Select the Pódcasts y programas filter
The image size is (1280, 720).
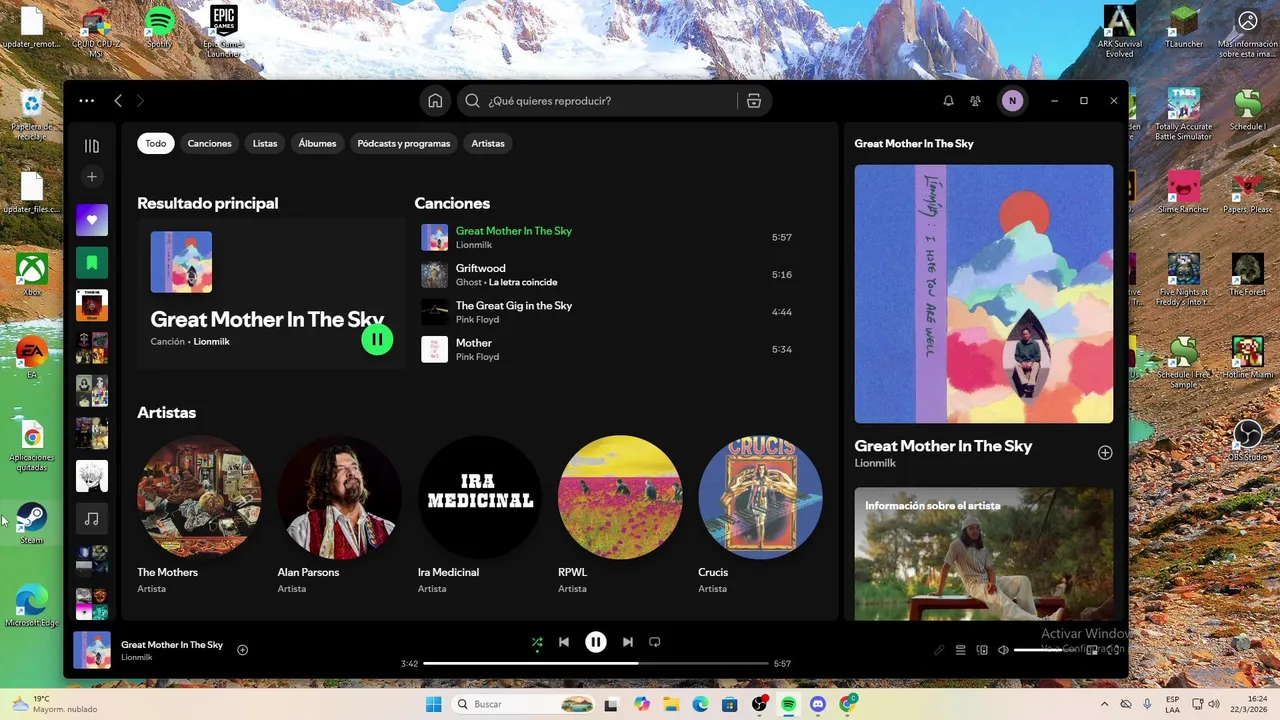[x=404, y=143]
